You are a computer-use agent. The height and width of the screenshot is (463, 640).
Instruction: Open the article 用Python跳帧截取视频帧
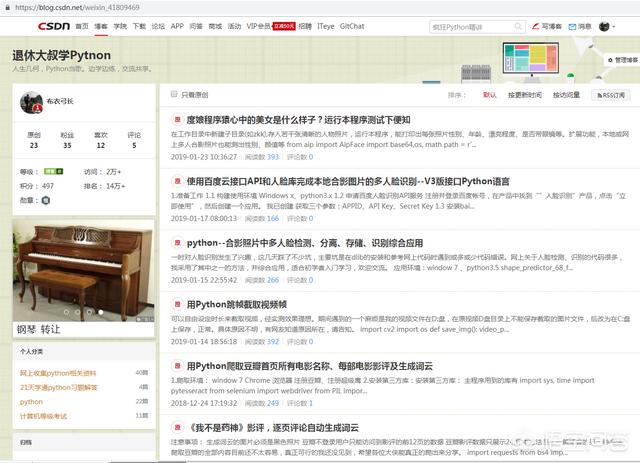tap(237, 304)
